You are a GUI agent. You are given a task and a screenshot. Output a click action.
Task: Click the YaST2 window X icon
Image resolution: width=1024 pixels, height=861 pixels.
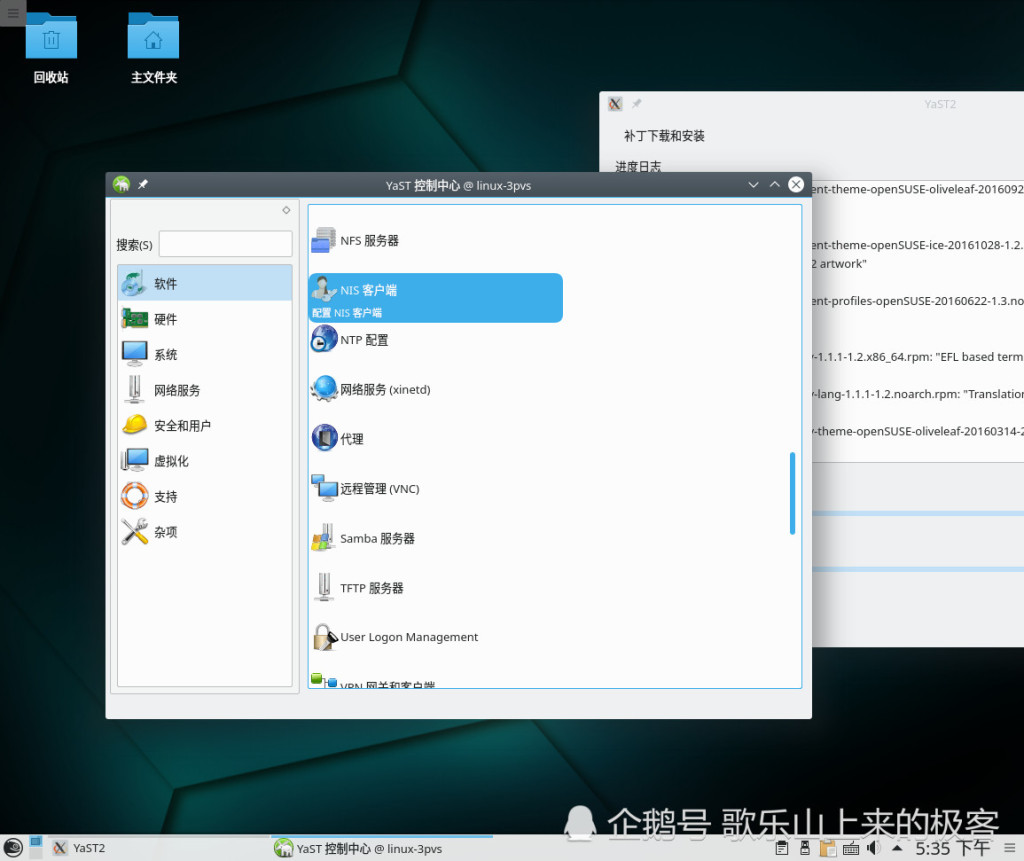615,104
